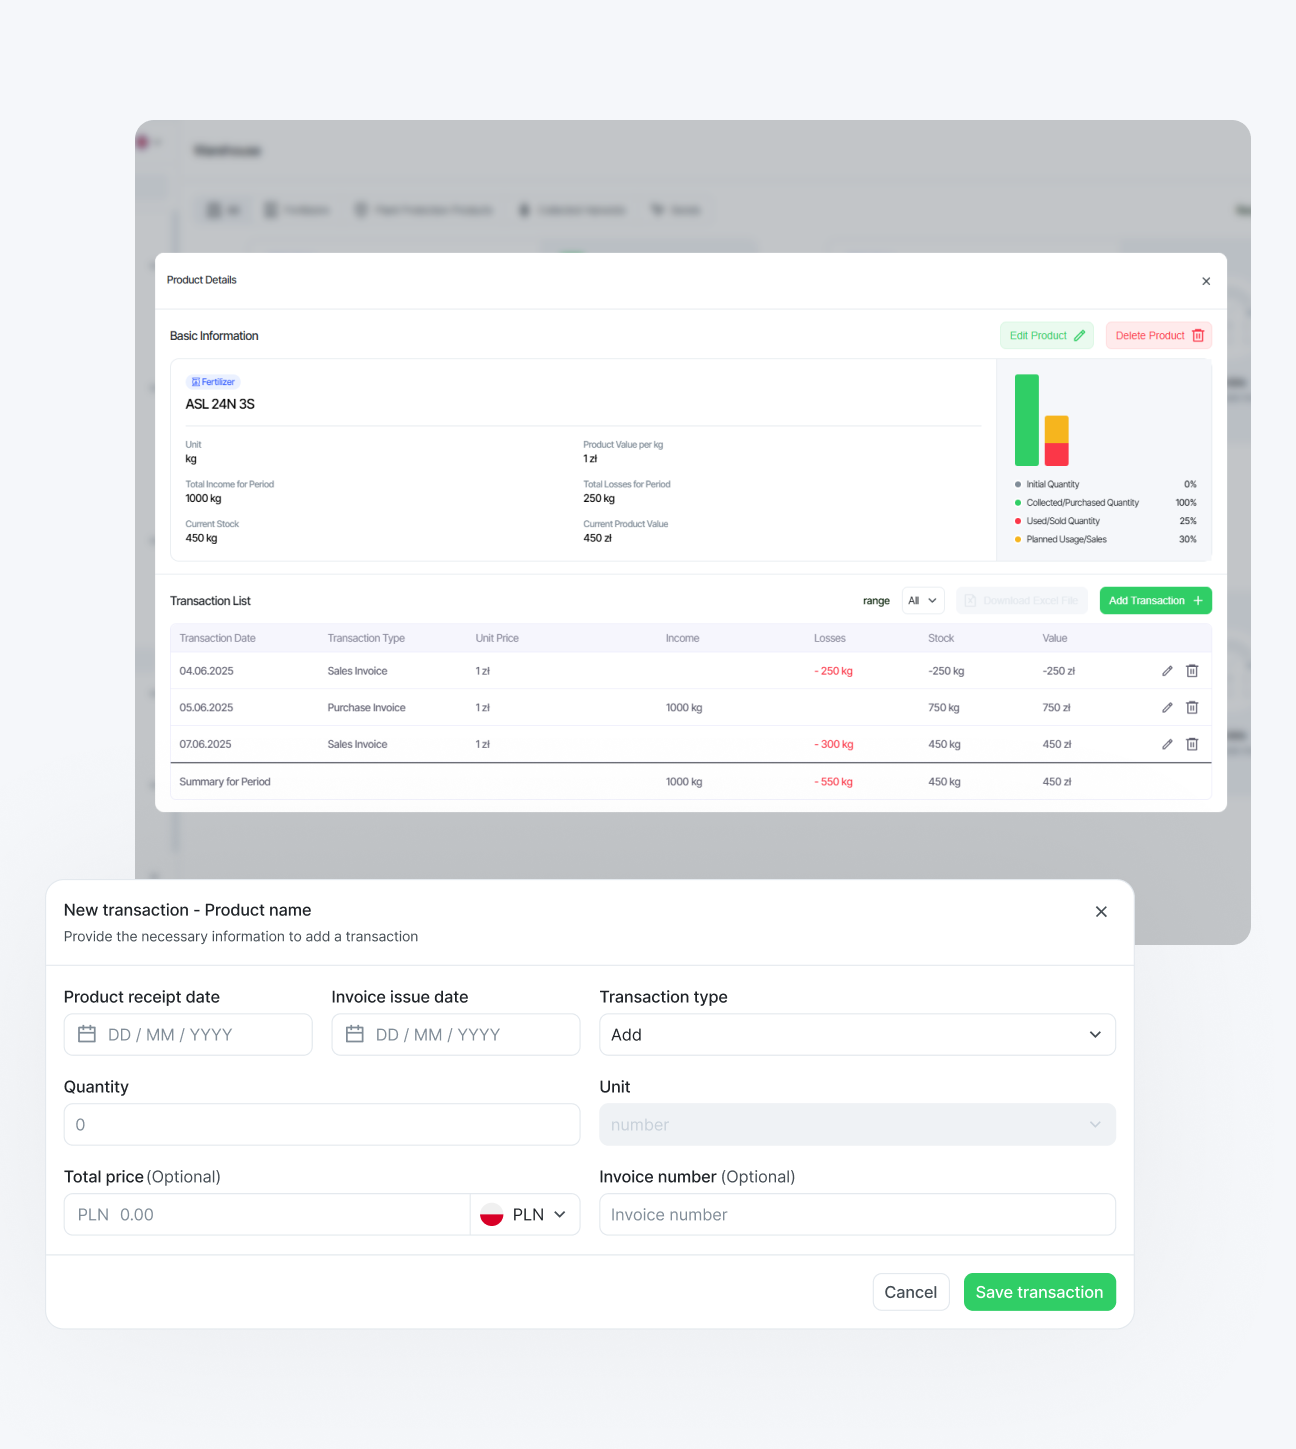Click the Summary for Period row label
The width and height of the screenshot is (1296, 1449).
(225, 782)
